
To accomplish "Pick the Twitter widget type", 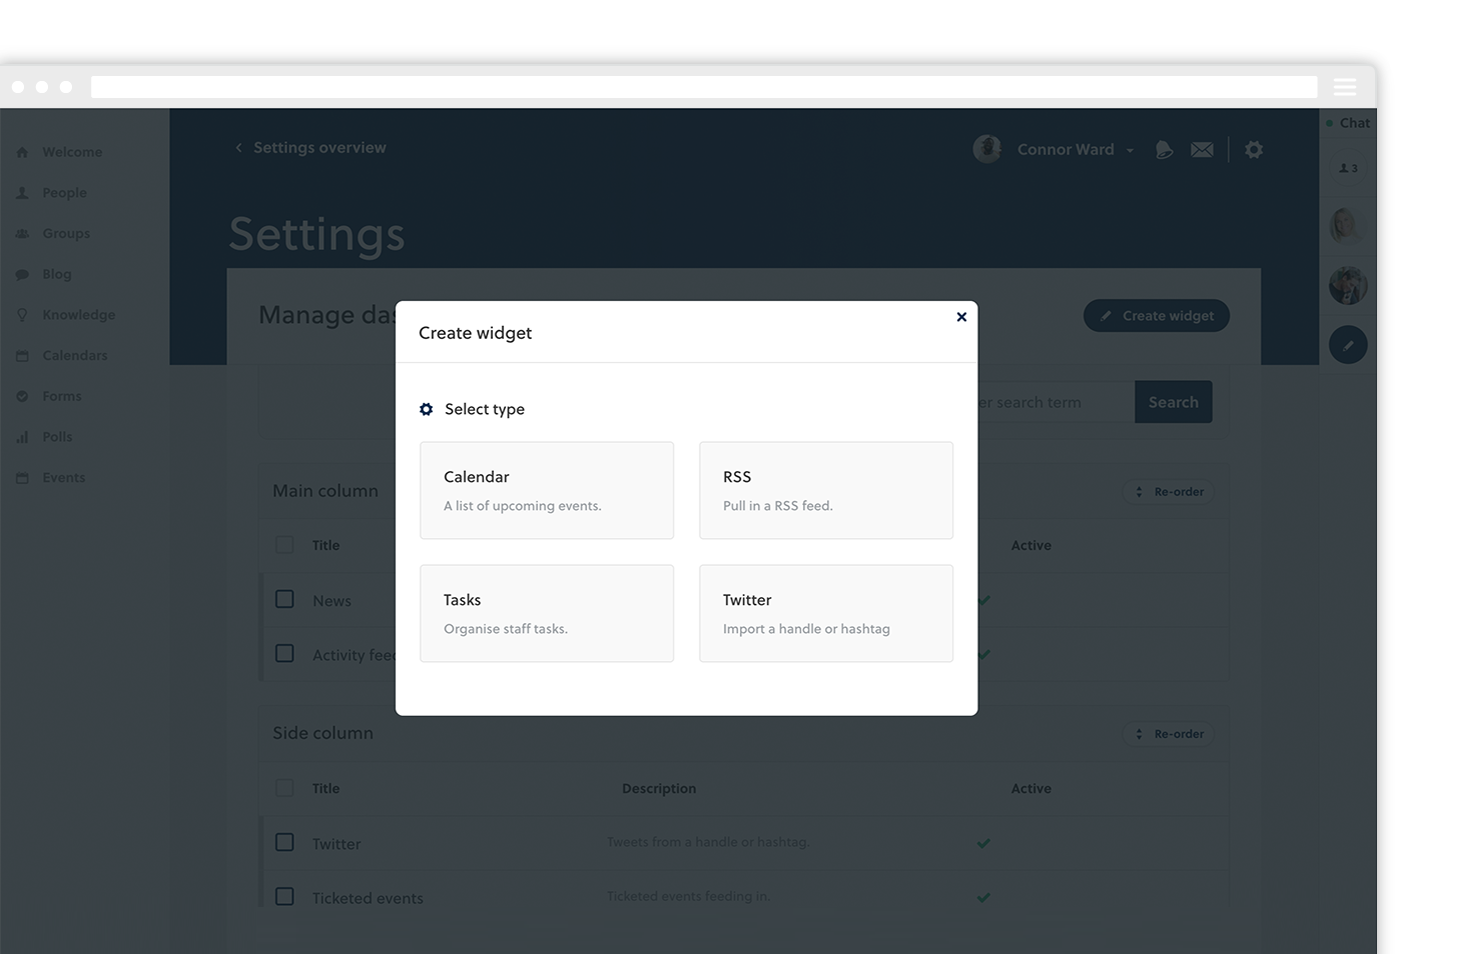I will [825, 613].
